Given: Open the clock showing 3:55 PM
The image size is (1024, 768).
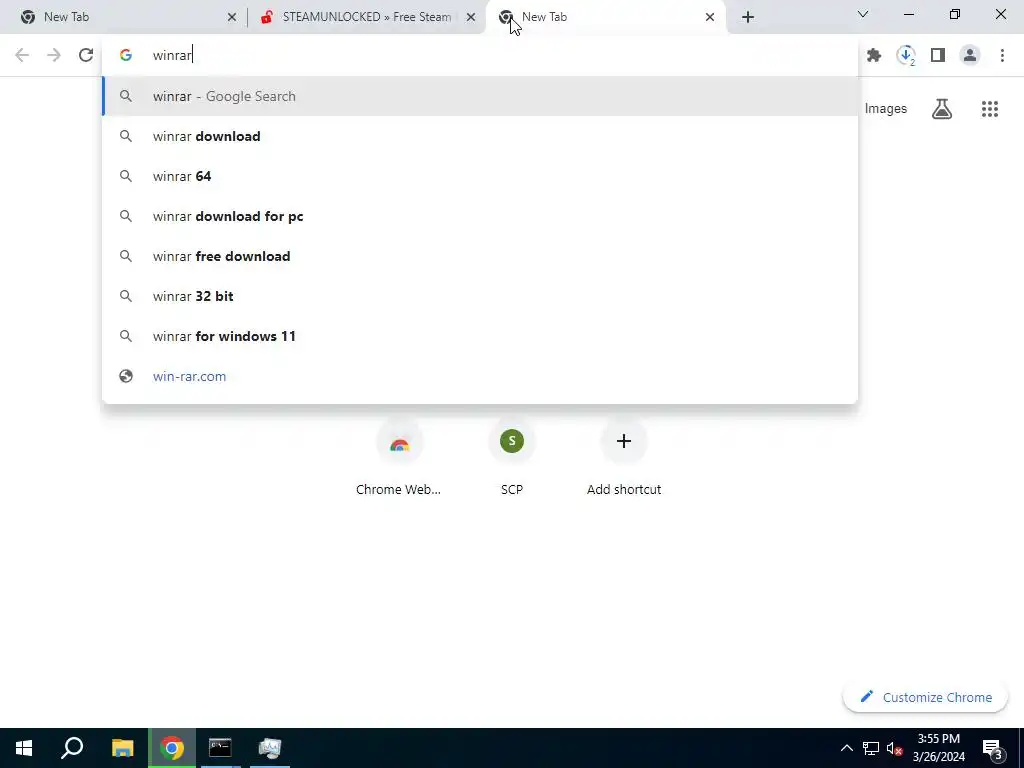Looking at the screenshot, I should pos(938,748).
